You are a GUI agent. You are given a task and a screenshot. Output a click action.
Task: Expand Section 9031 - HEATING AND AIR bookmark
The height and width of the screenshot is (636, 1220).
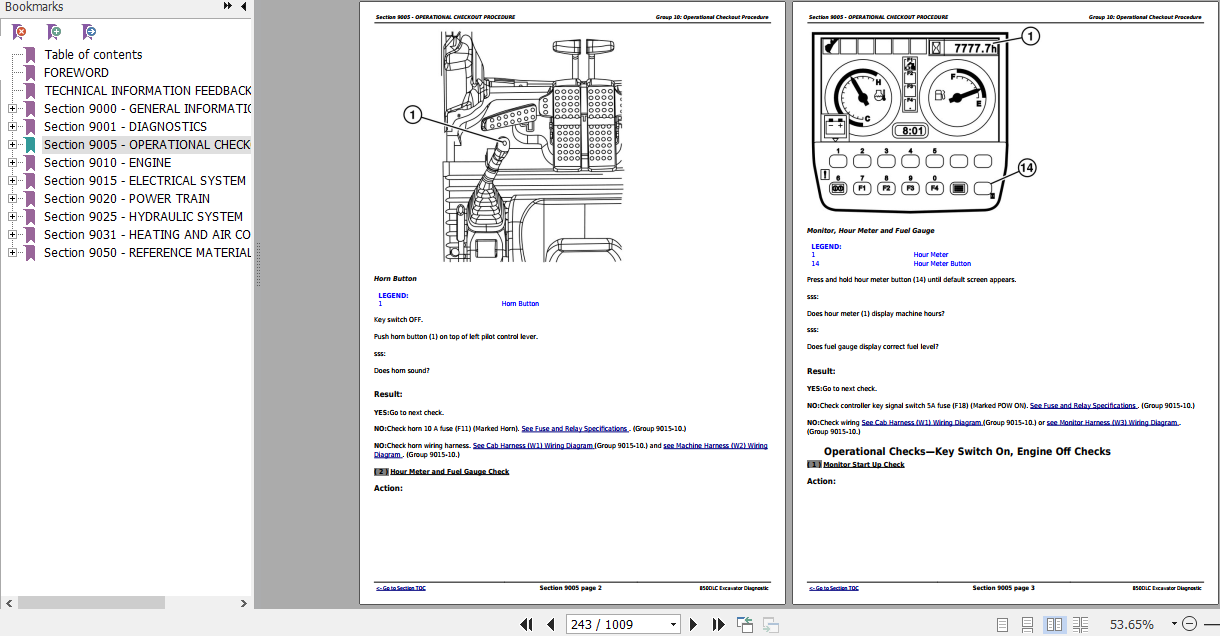pyautogui.click(x=12, y=235)
